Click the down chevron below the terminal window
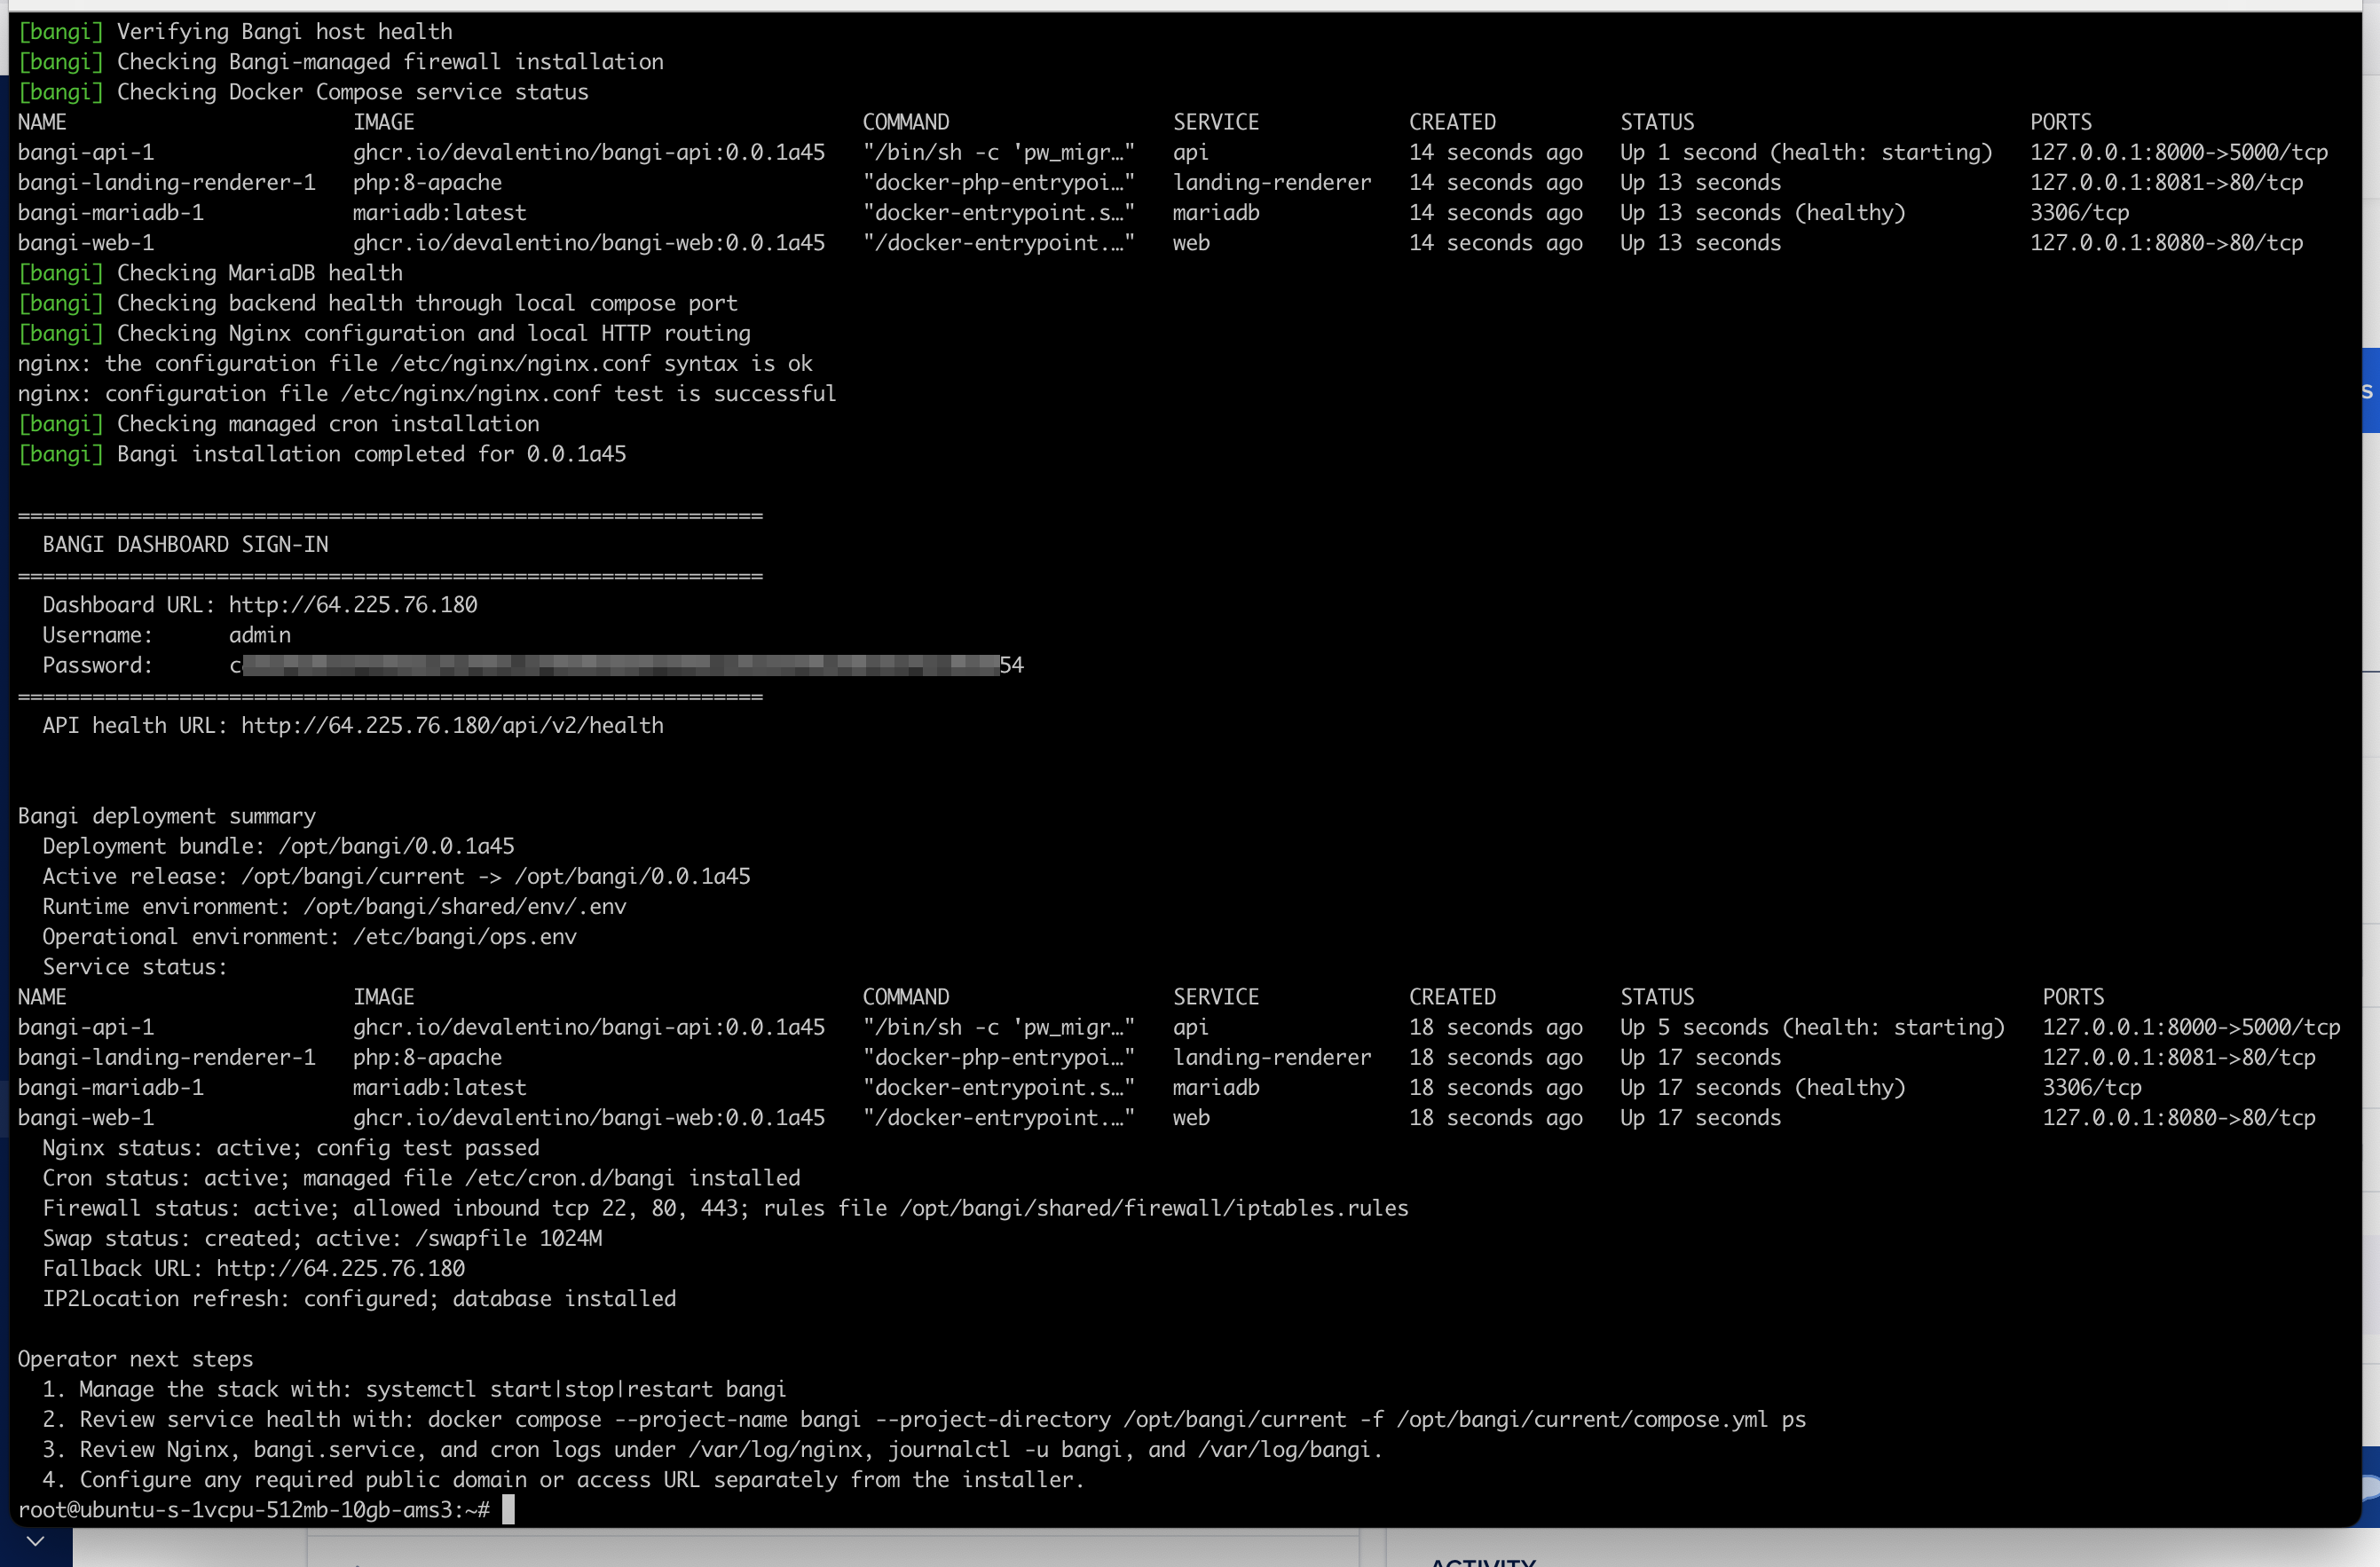This screenshot has width=2380, height=1567. point(35,1541)
